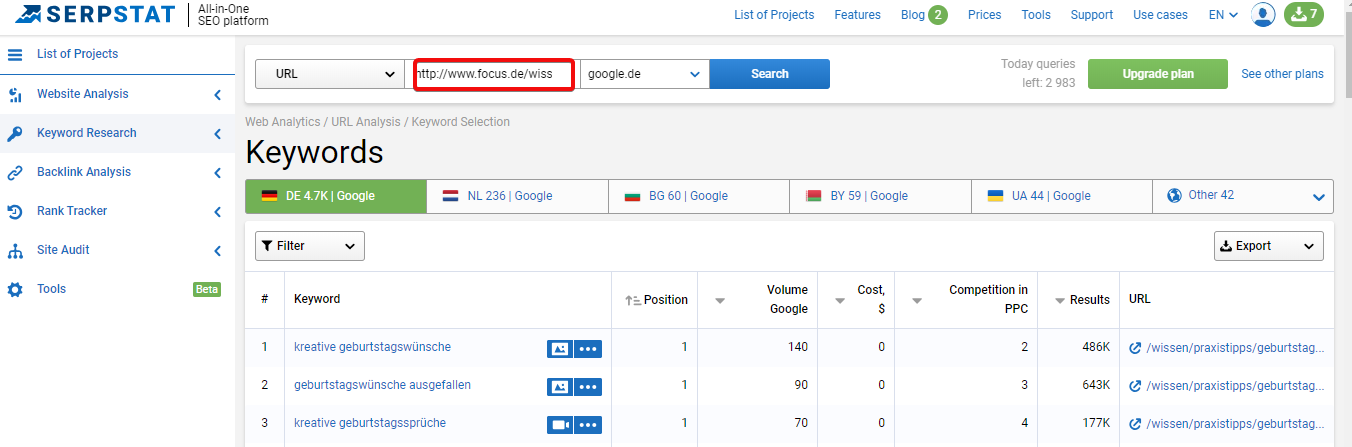Click the Backlink Analysis chain icon
1352x447 pixels.
(15, 172)
